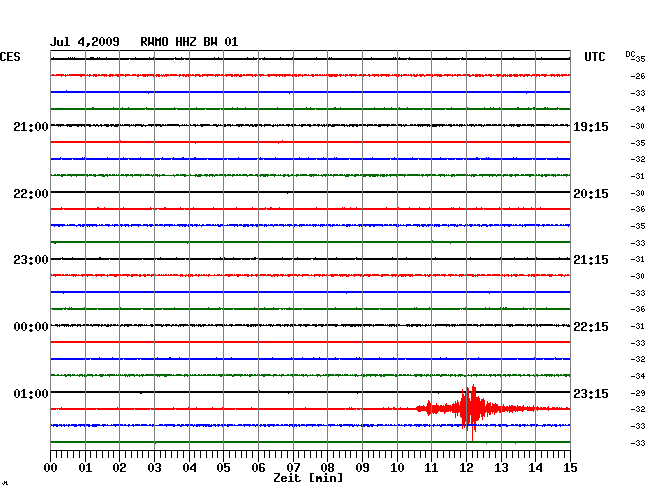The height and width of the screenshot is (494, 650).
Task: Click the "UTC" column header
Action: [594, 57]
